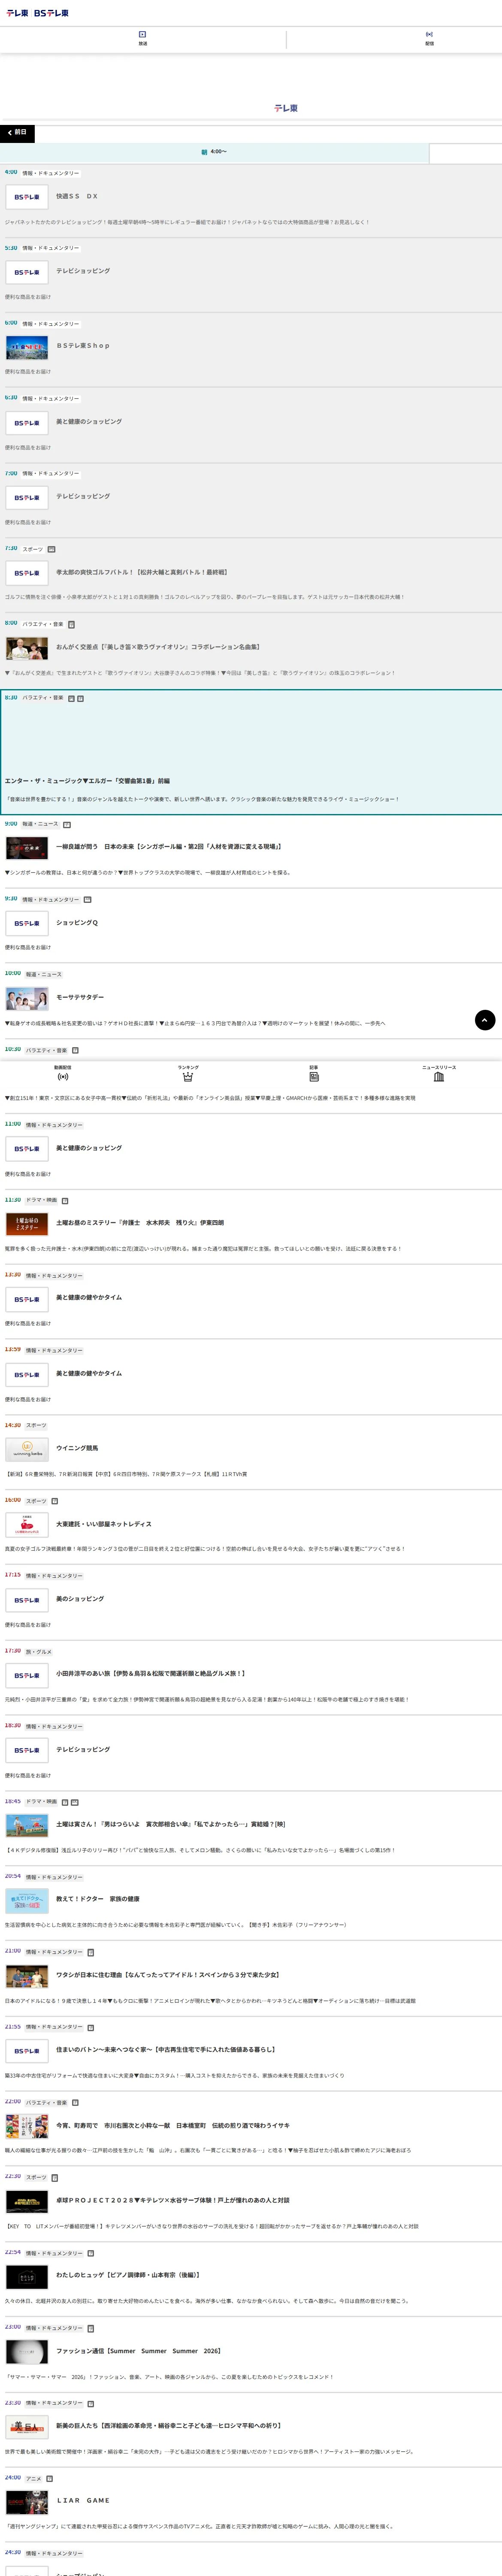Select the 朝 4:00〜 time tab
This screenshot has width=502, height=2576.
[214, 152]
